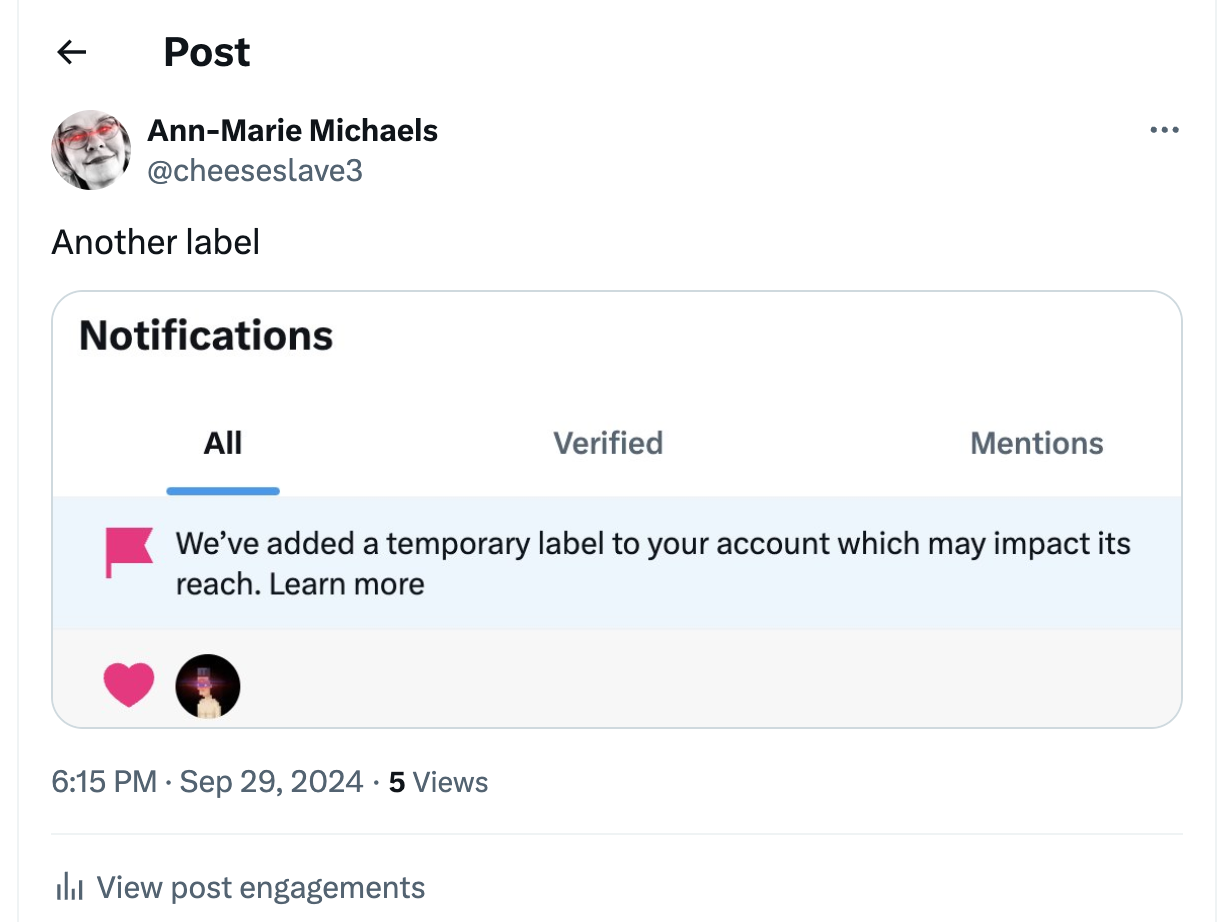
Task: Select the All notifications tab
Action: pyautogui.click(x=223, y=443)
